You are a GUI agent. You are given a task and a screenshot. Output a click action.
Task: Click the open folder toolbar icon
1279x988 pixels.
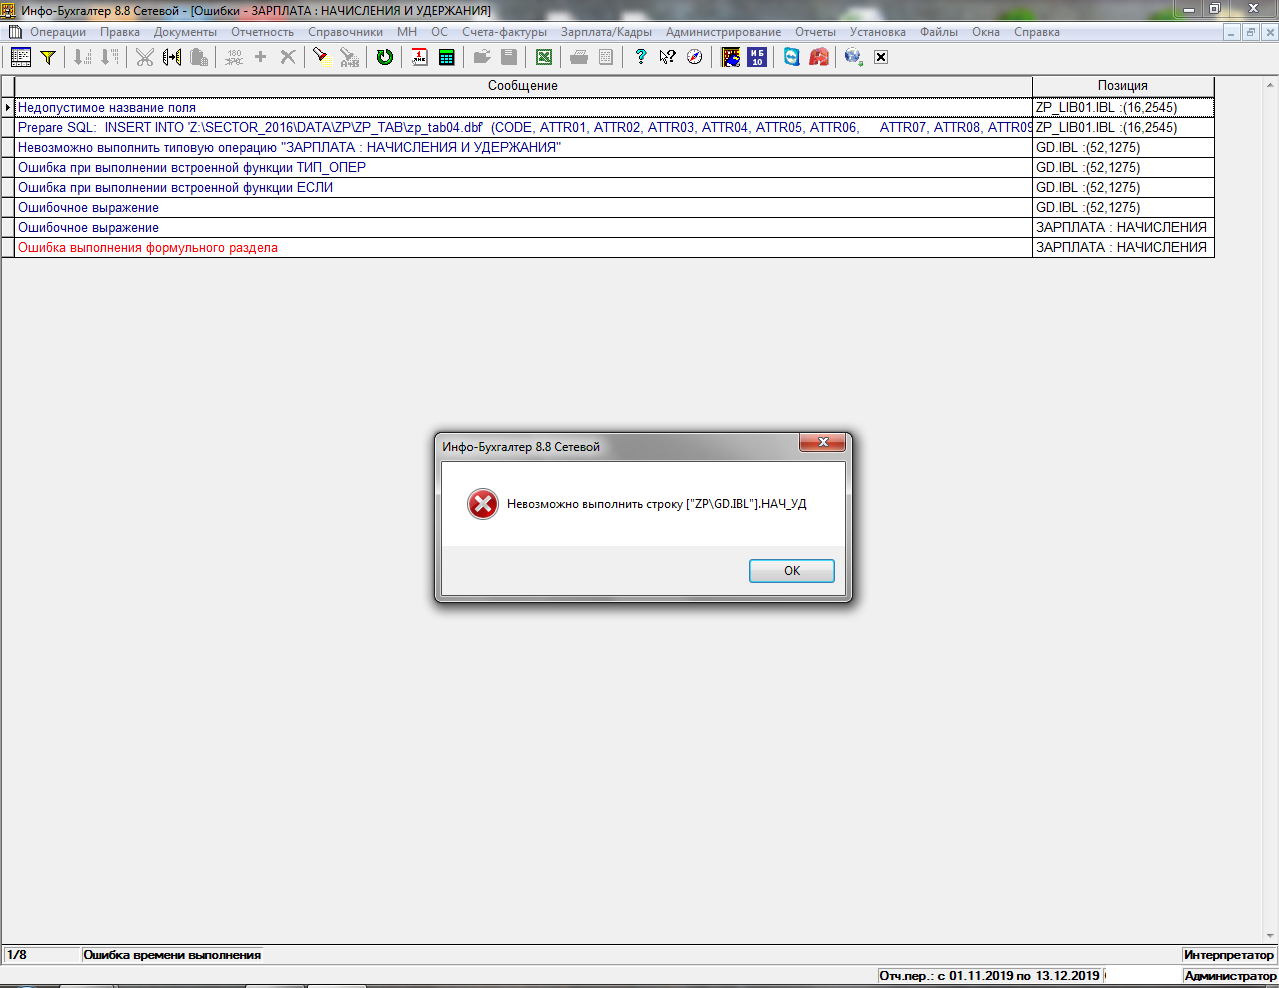click(x=482, y=57)
